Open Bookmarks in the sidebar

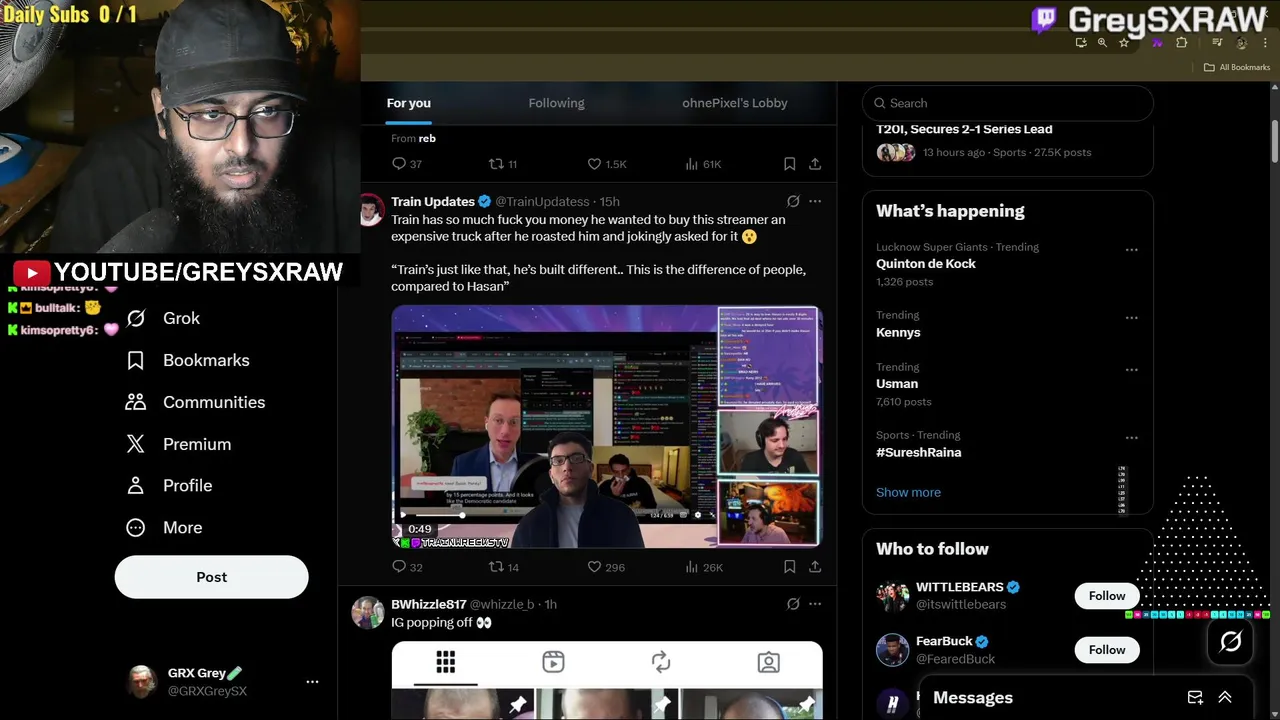tap(187, 360)
